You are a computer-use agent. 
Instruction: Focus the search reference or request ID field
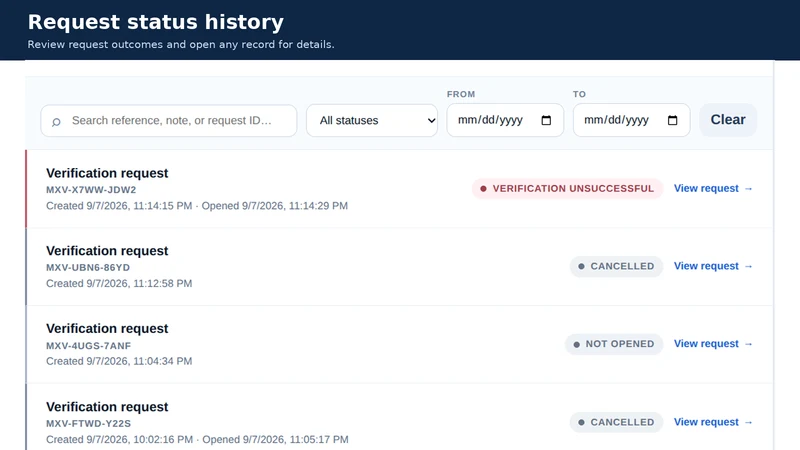coord(169,120)
